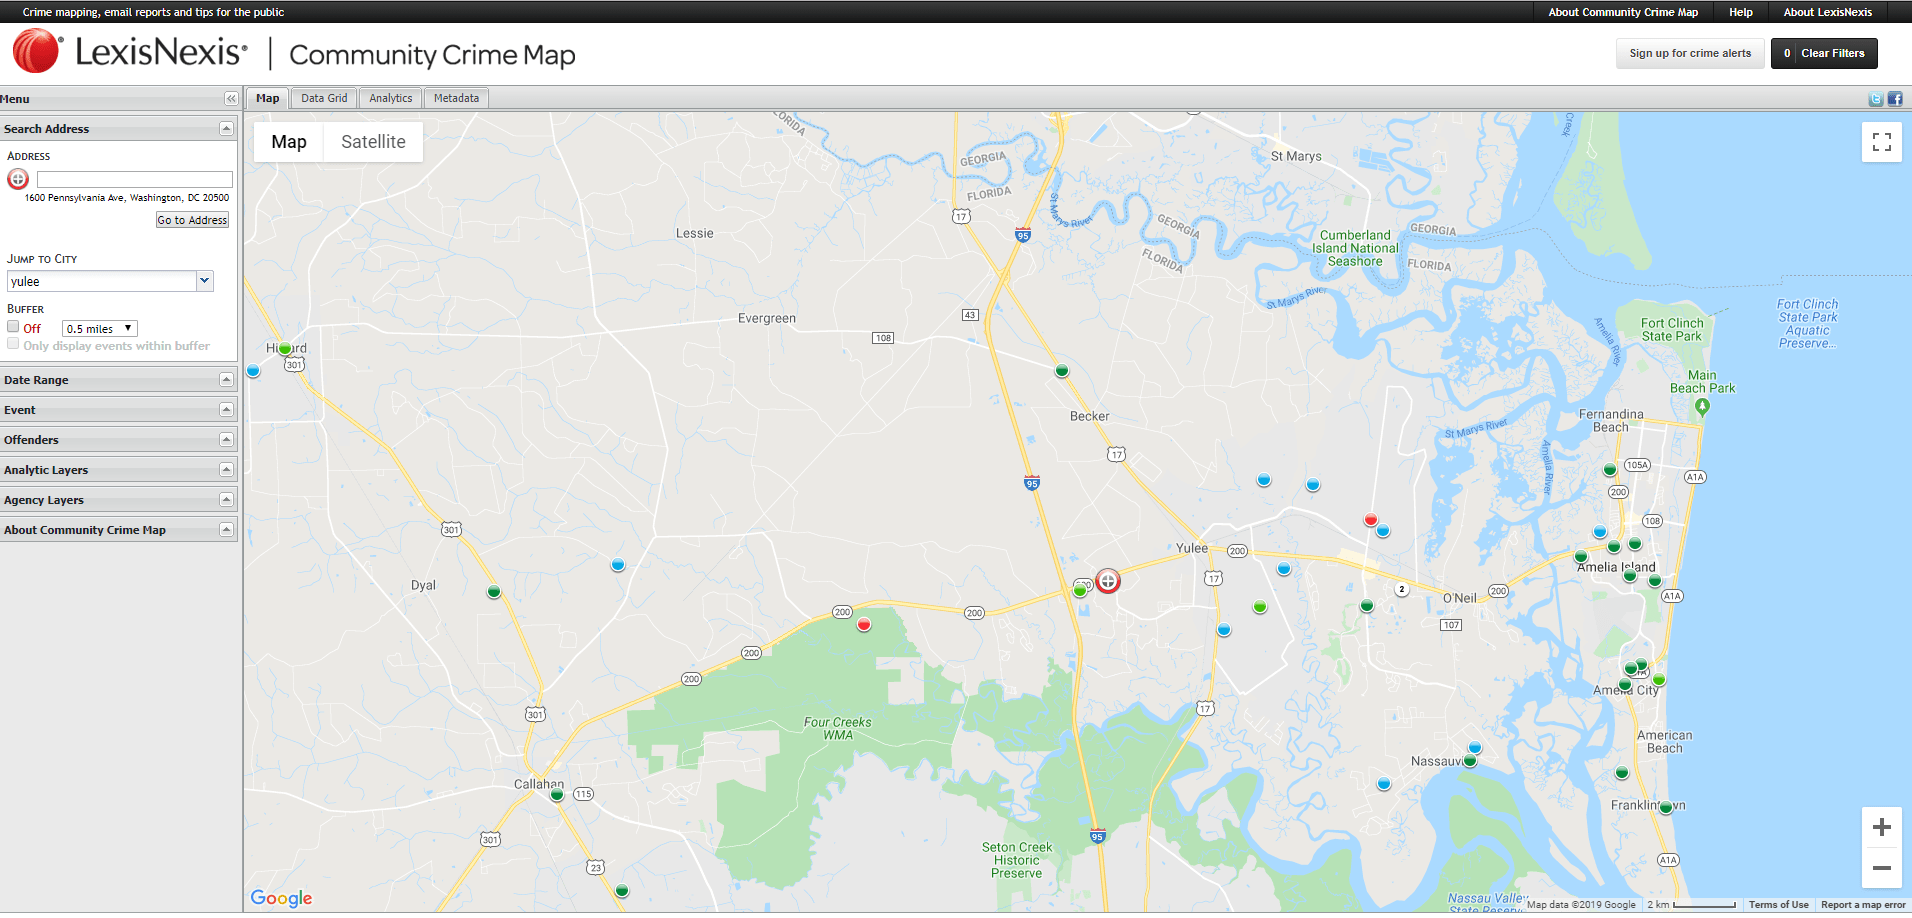Check 'Only display events within buffer'
Viewport: 1912px width, 918px height.
click(x=13, y=344)
